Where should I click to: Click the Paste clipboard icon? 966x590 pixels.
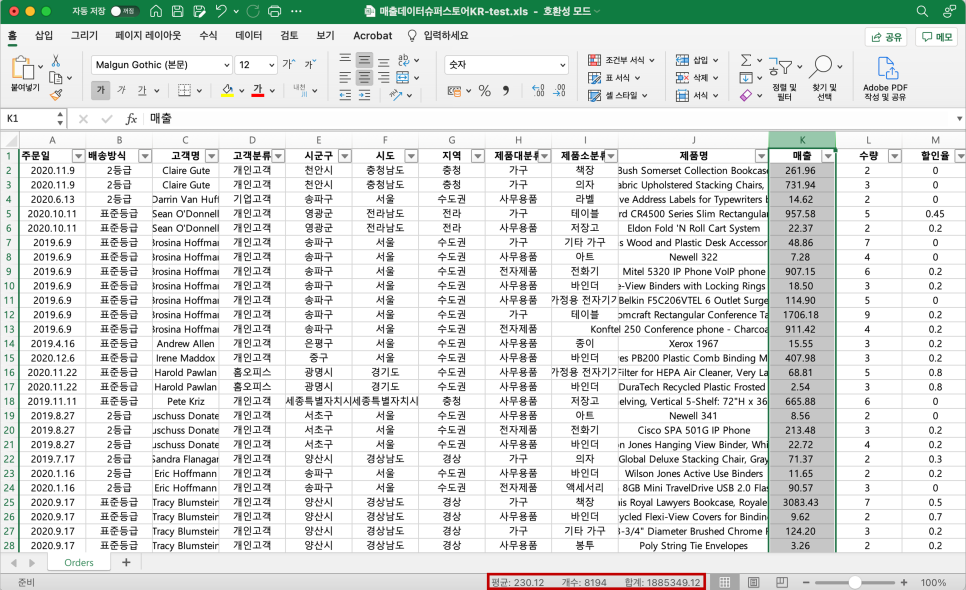[x=23, y=68]
